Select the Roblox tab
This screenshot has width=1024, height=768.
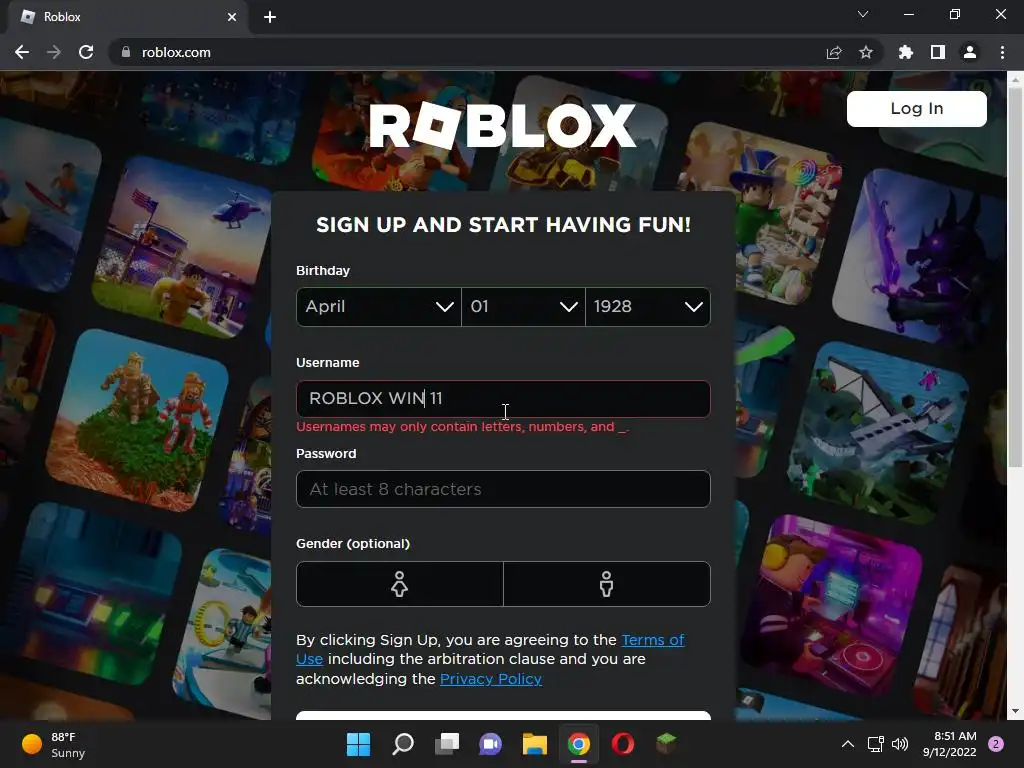129,17
